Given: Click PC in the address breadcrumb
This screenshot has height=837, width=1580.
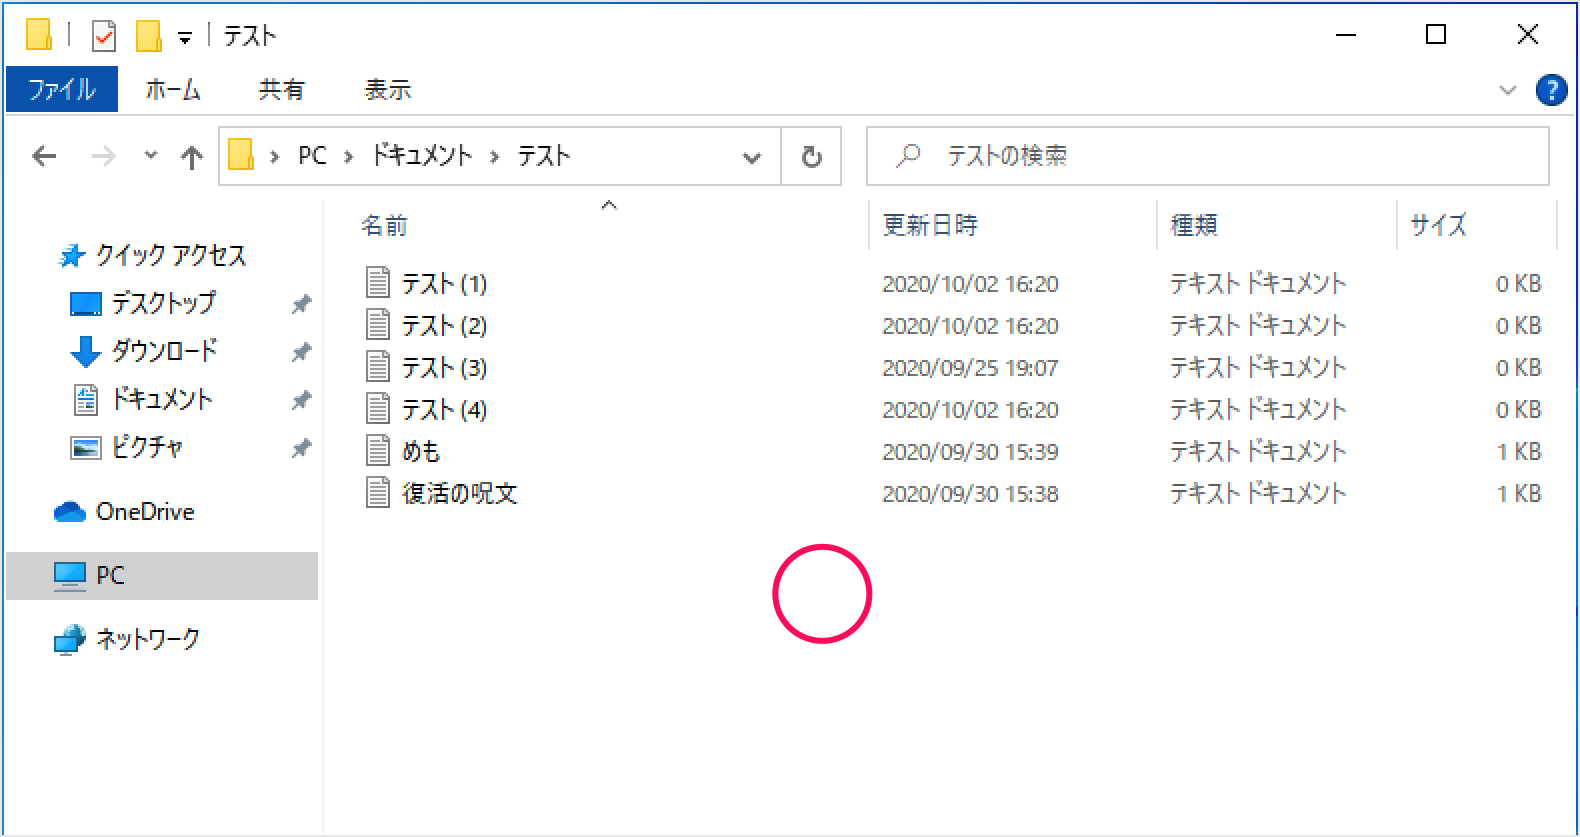Looking at the screenshot, I should [x=312, y=155].
